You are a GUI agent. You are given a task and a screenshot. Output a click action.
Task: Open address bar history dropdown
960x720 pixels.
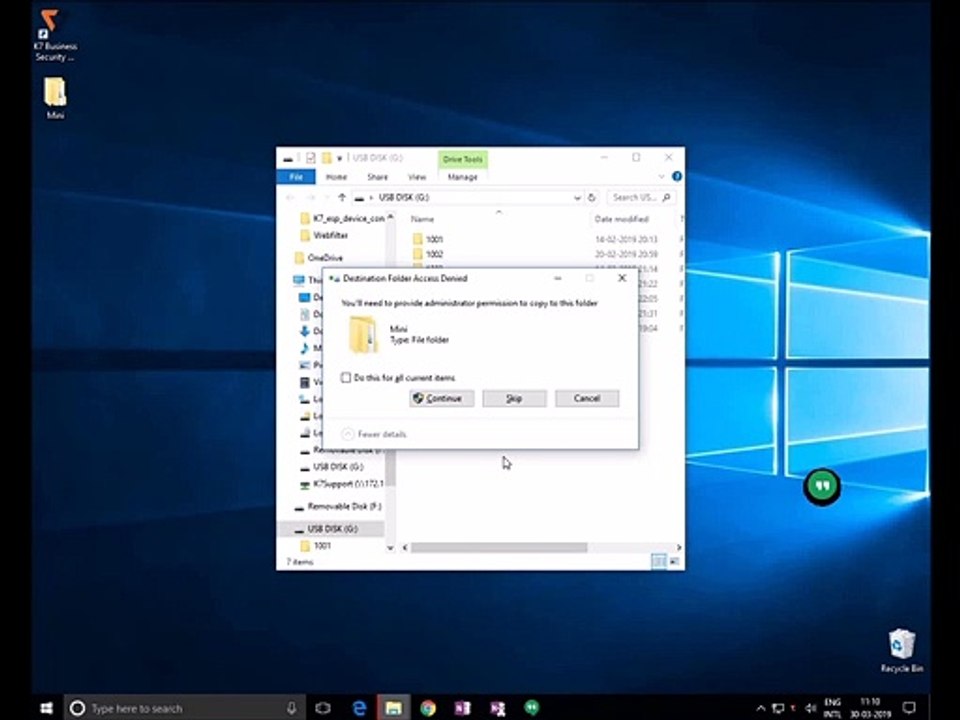click(x=577, y=197)
